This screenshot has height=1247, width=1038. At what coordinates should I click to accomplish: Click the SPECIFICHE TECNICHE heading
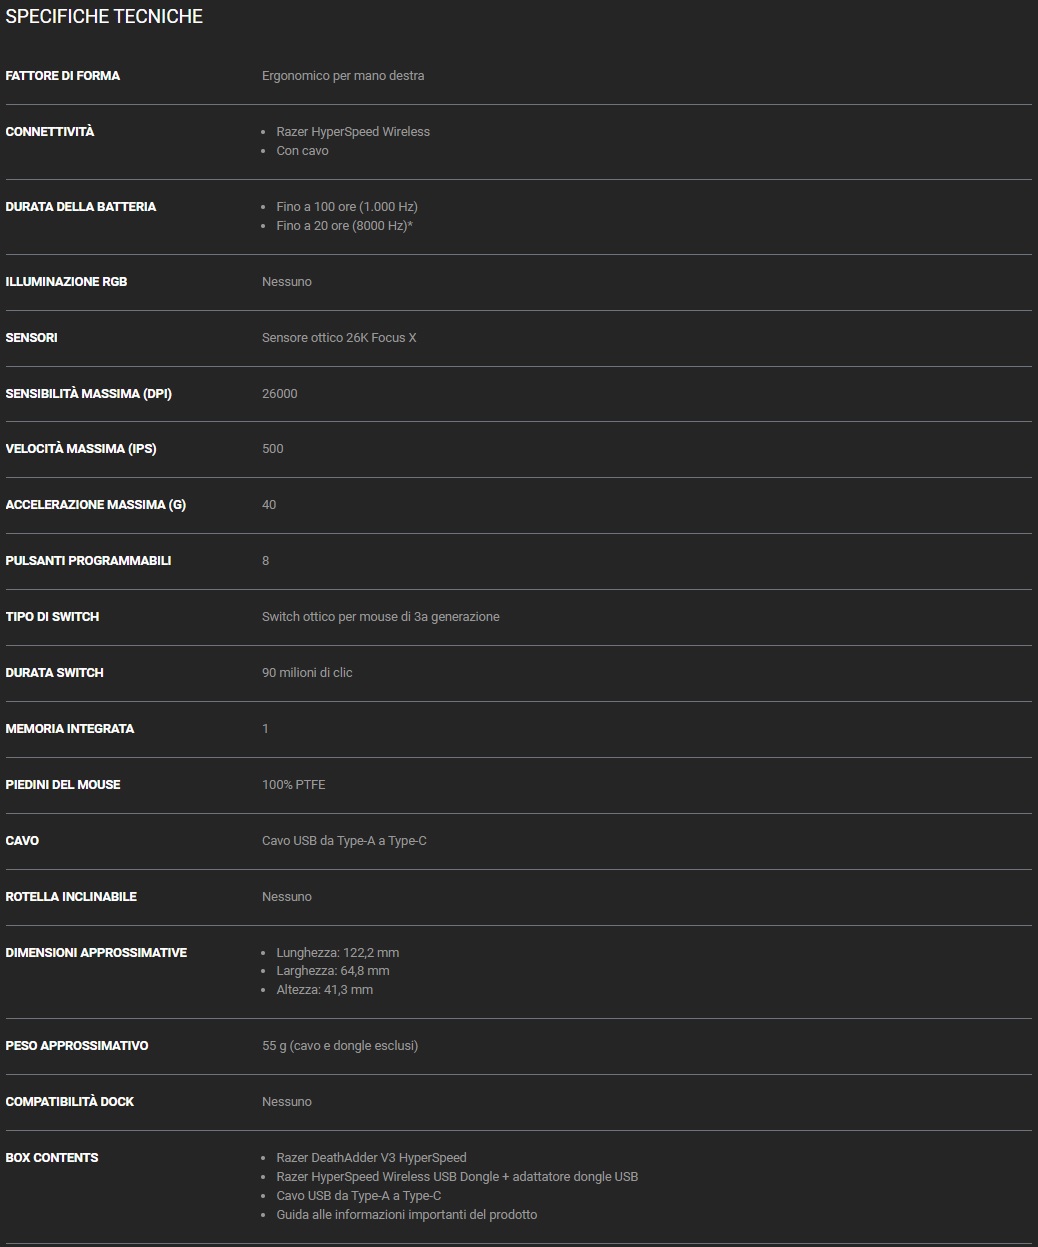[x=104, y=17]
